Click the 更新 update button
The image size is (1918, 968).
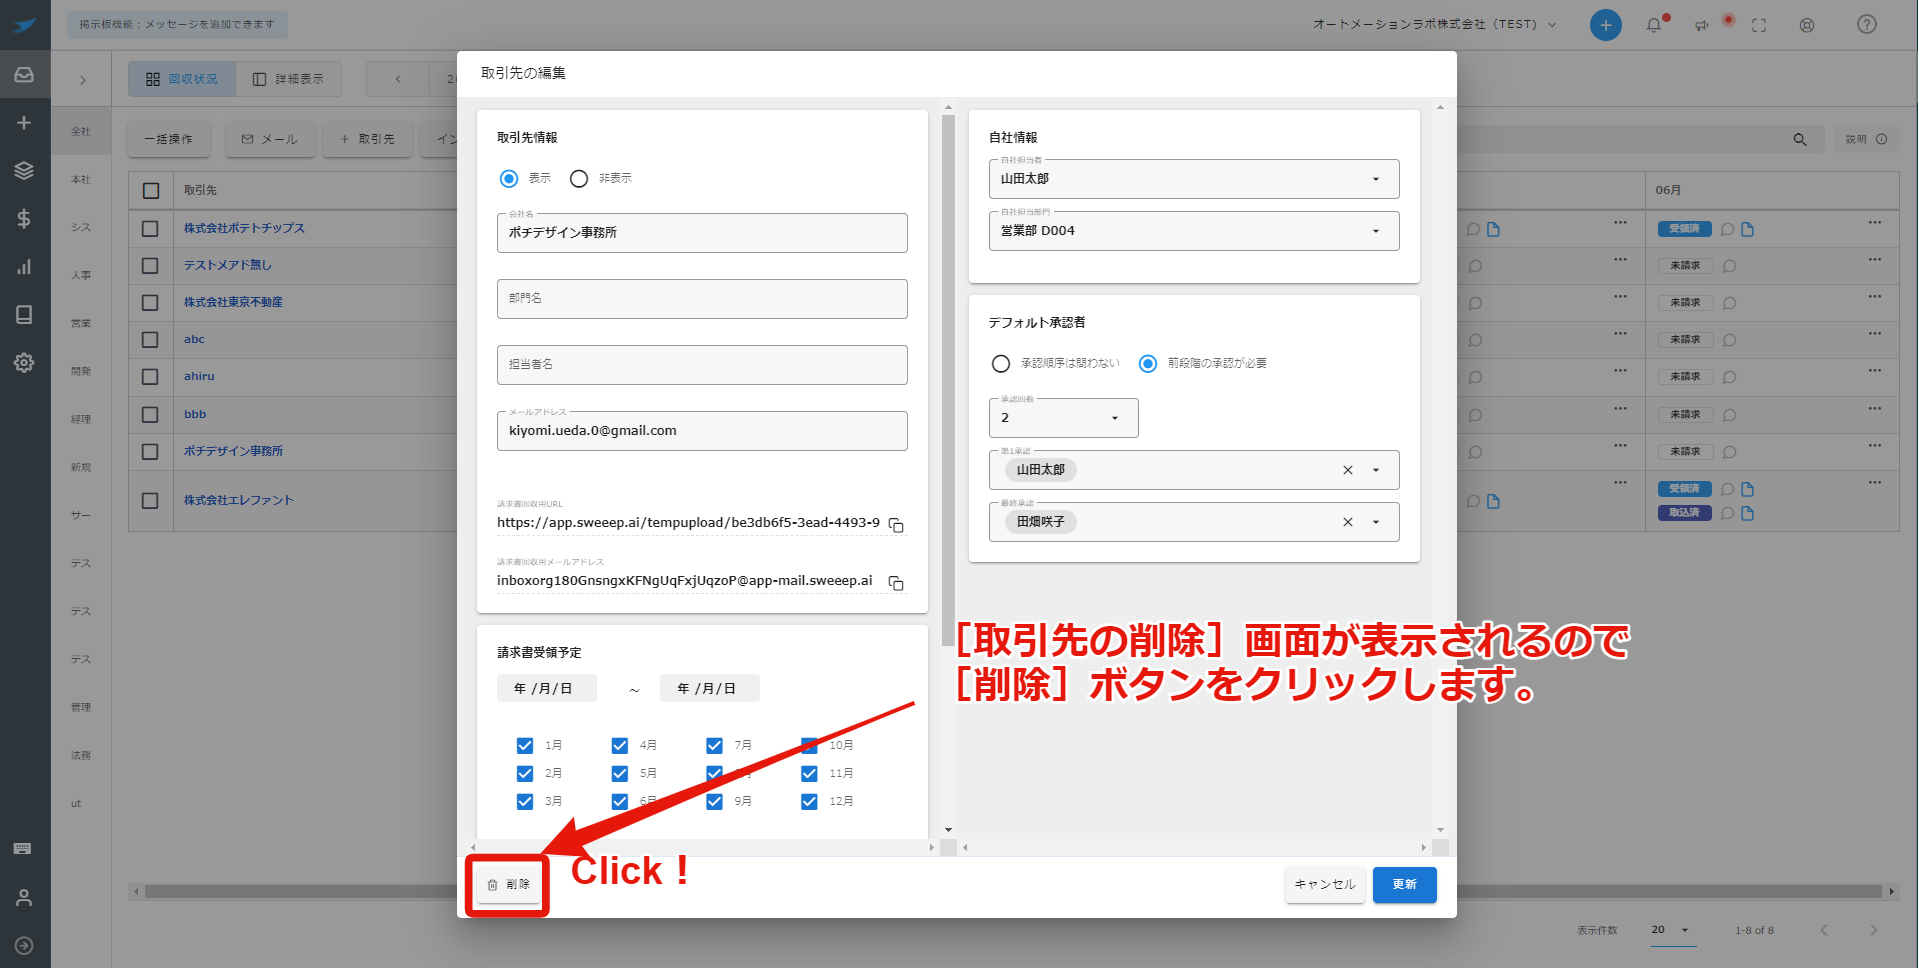(1404, 884)
